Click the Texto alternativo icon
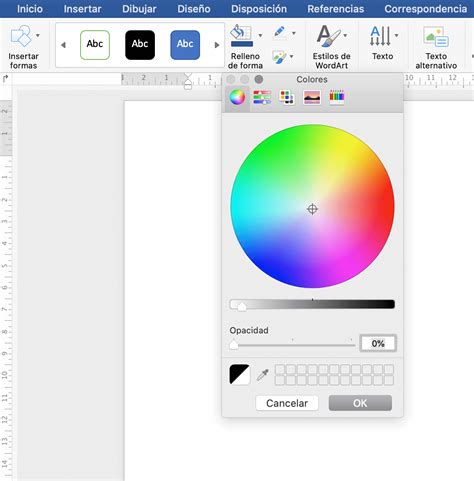 coord(436,36)
